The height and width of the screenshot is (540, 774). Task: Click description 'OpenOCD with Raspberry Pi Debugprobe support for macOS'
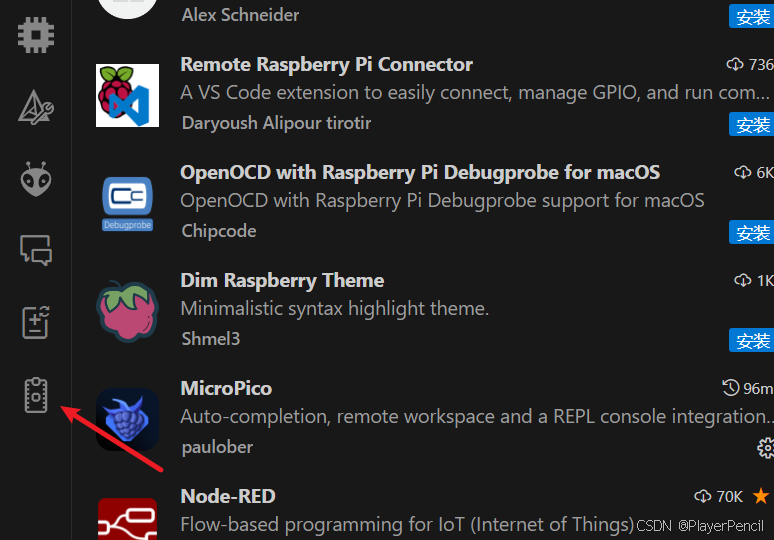click(442, 201)
